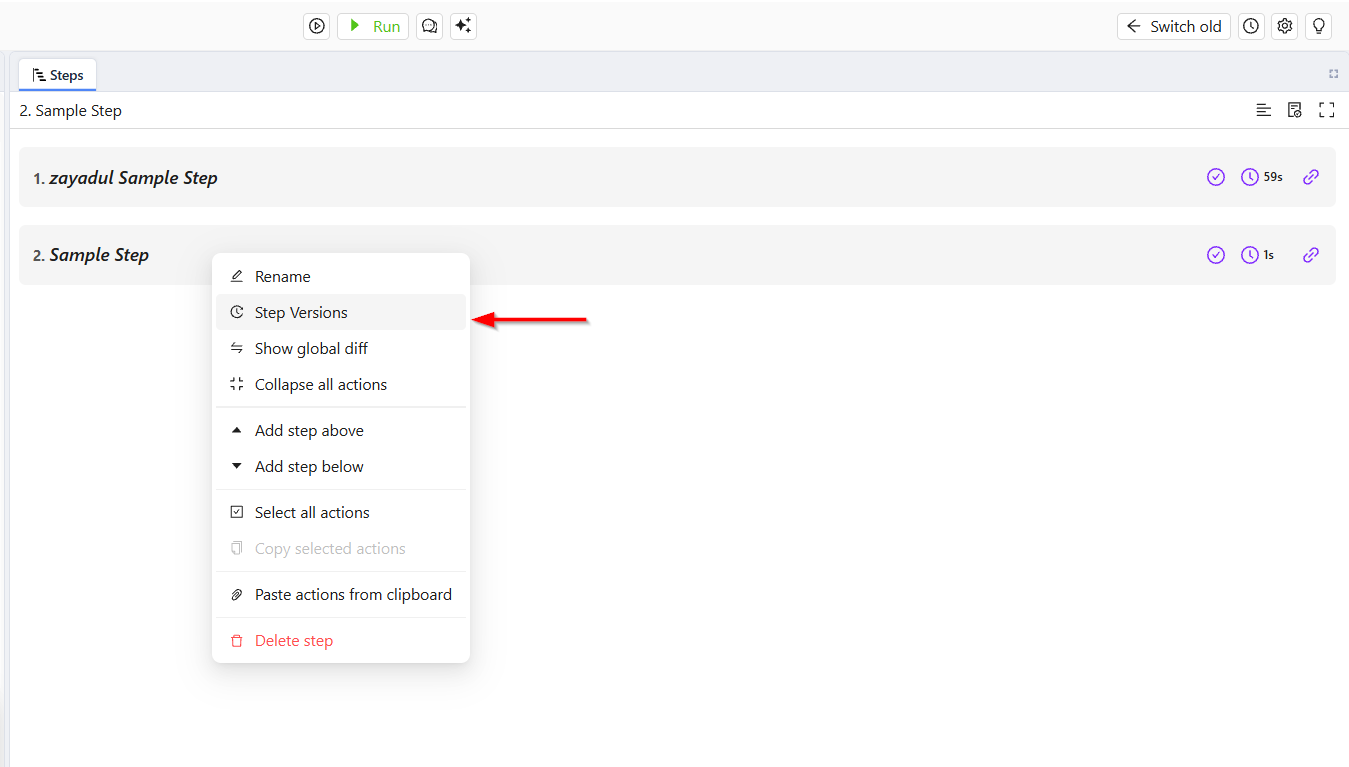Click the lightbulb icon in top bar

pos(1319,27)
